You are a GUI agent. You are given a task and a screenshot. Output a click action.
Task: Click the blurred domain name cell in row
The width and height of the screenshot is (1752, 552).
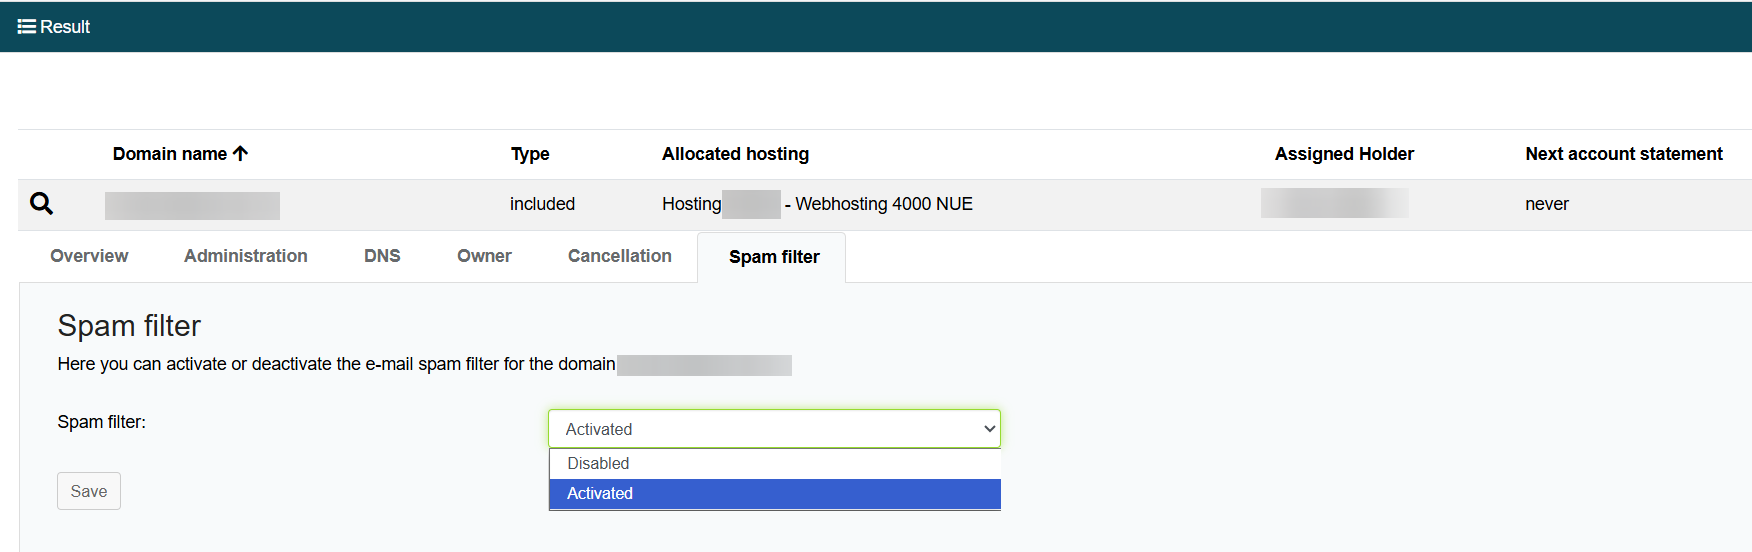coord(192,206)
